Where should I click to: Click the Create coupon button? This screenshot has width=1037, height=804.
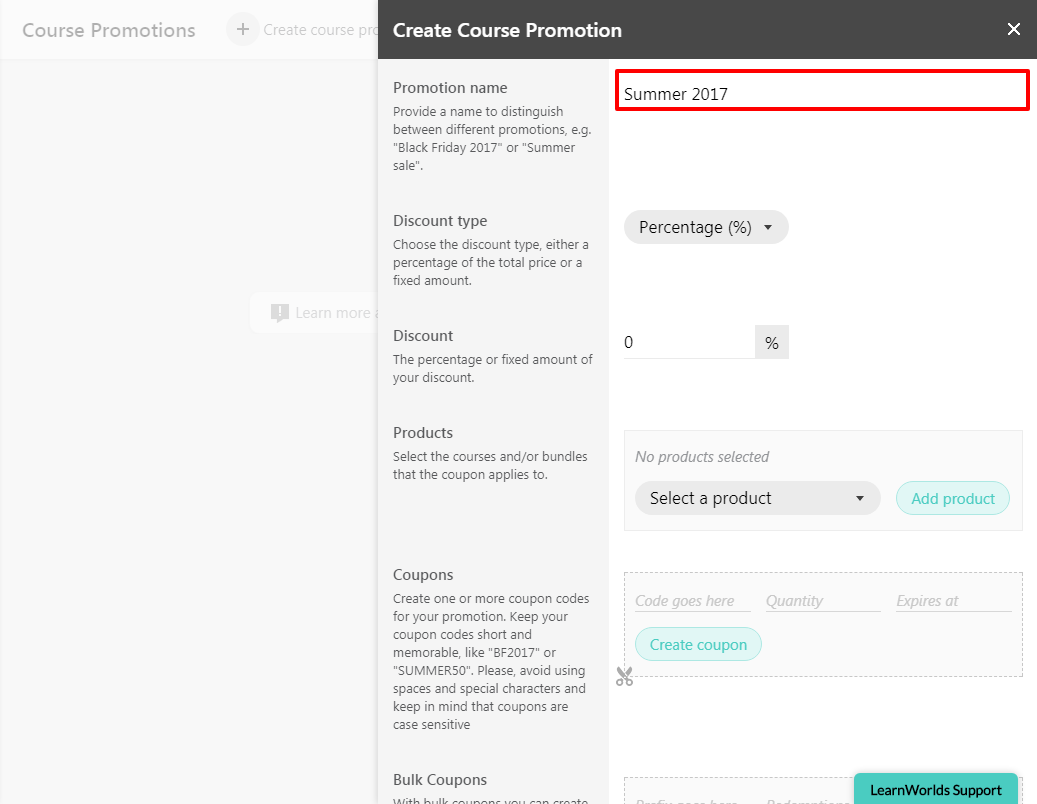(698, 644)
